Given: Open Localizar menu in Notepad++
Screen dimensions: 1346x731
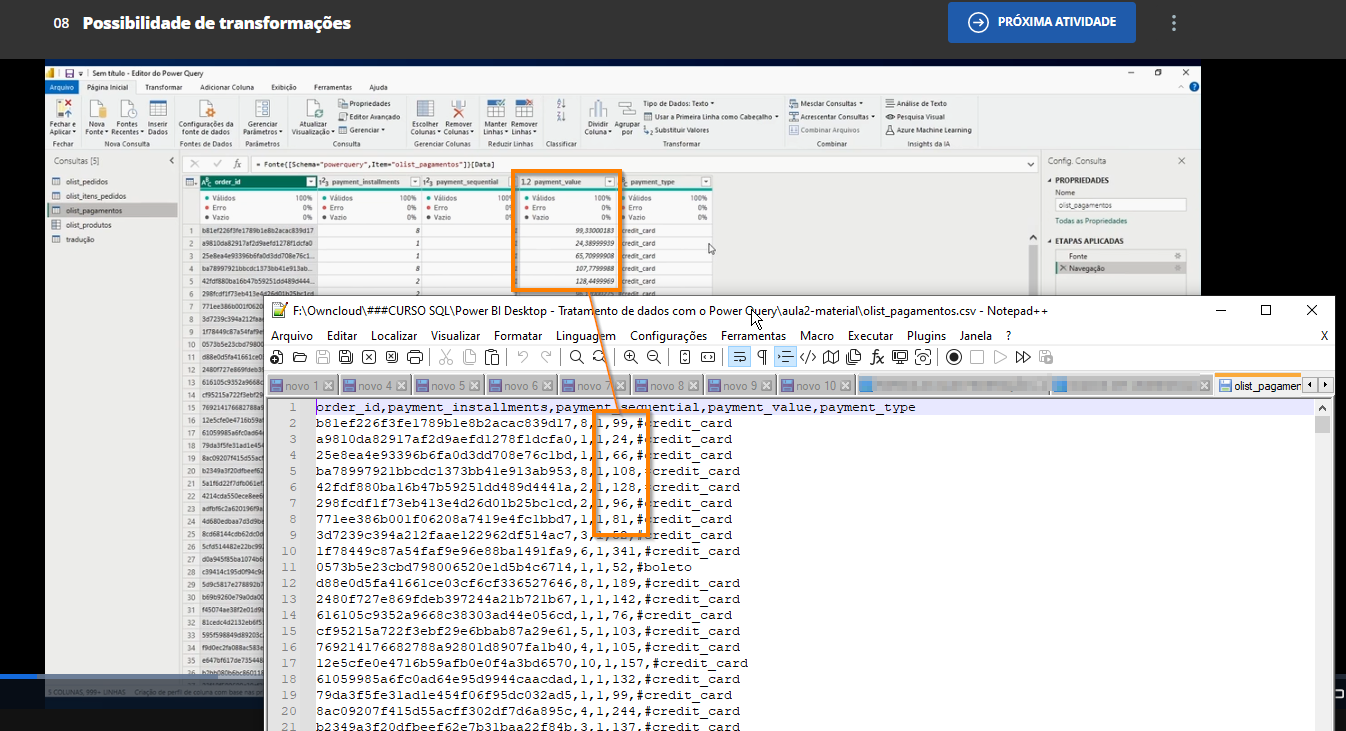Looking at the screenshot, I should (394, 336).
